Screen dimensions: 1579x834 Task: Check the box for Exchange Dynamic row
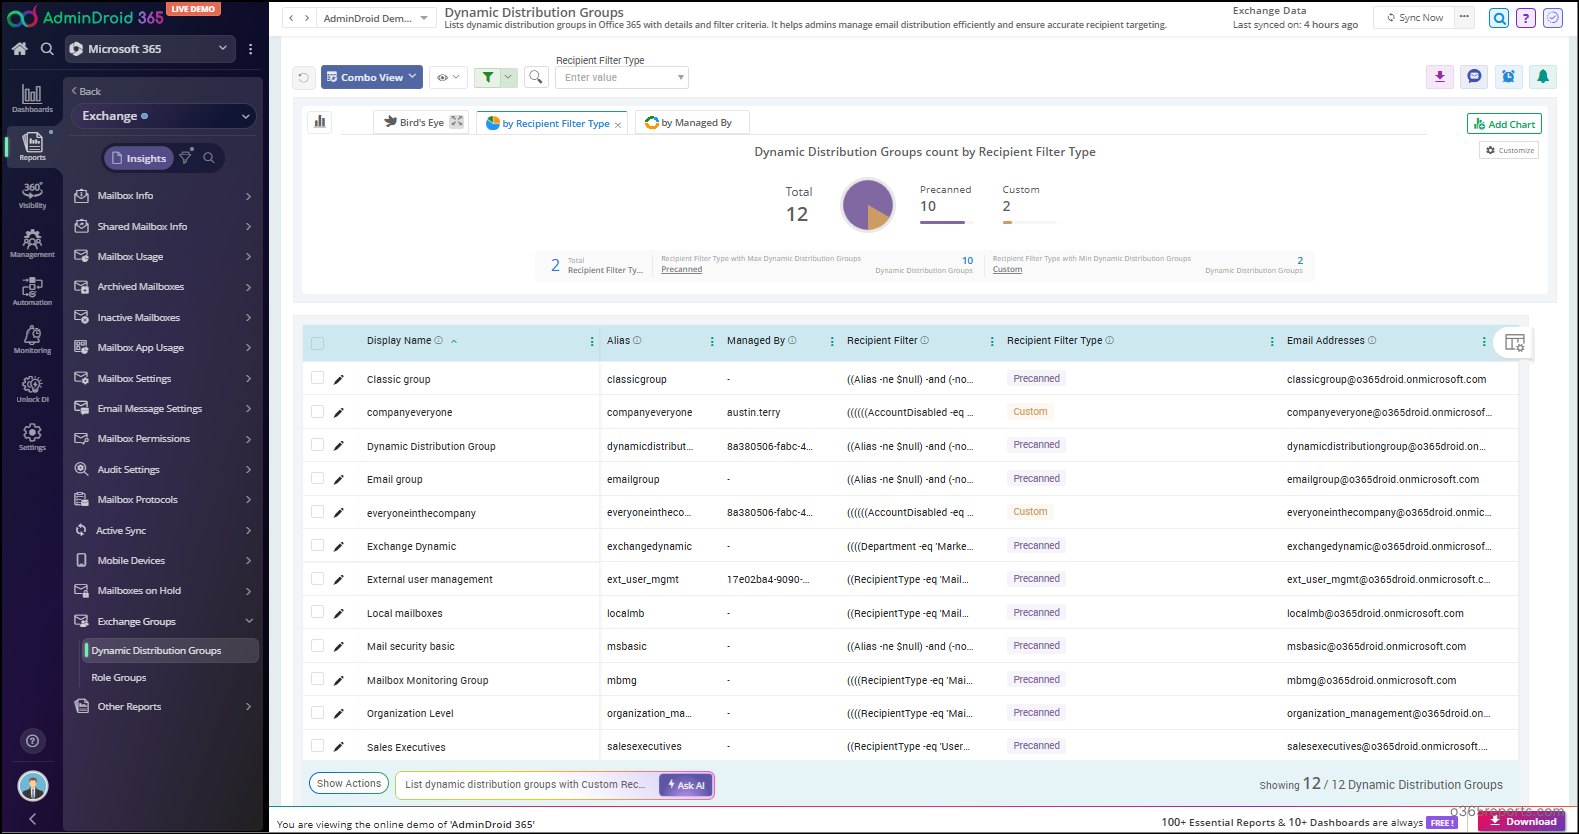pyautogui.click(x=317, y=545)
